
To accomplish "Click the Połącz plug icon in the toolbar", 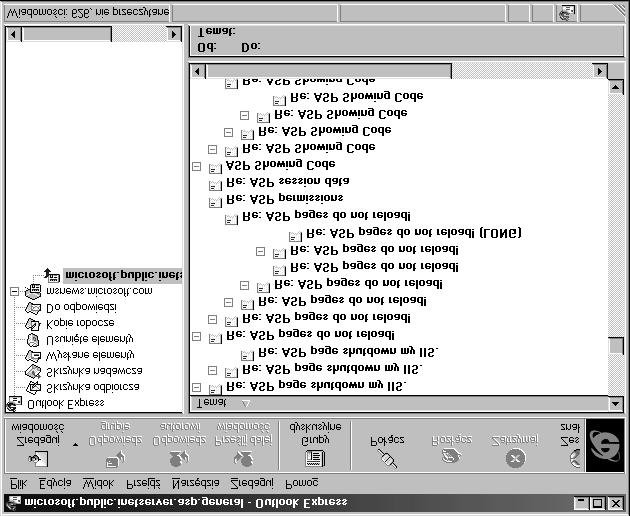I will click(x=387, y=457).
